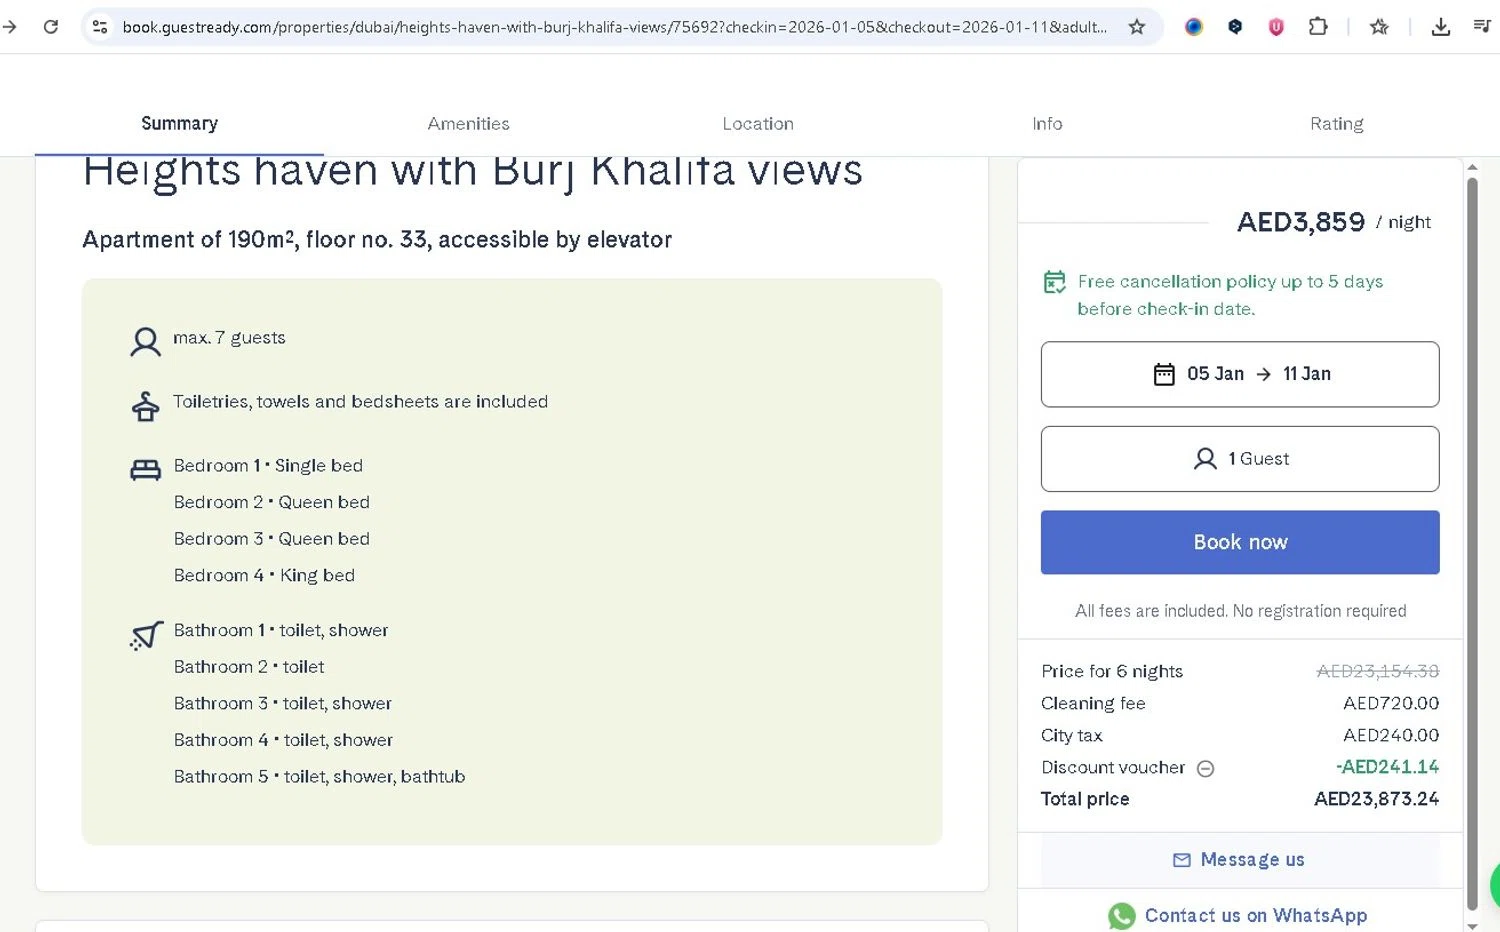Bookmark this page with the star icon
Viewport: 1500px width, 932px height.
pos(1137,27)
